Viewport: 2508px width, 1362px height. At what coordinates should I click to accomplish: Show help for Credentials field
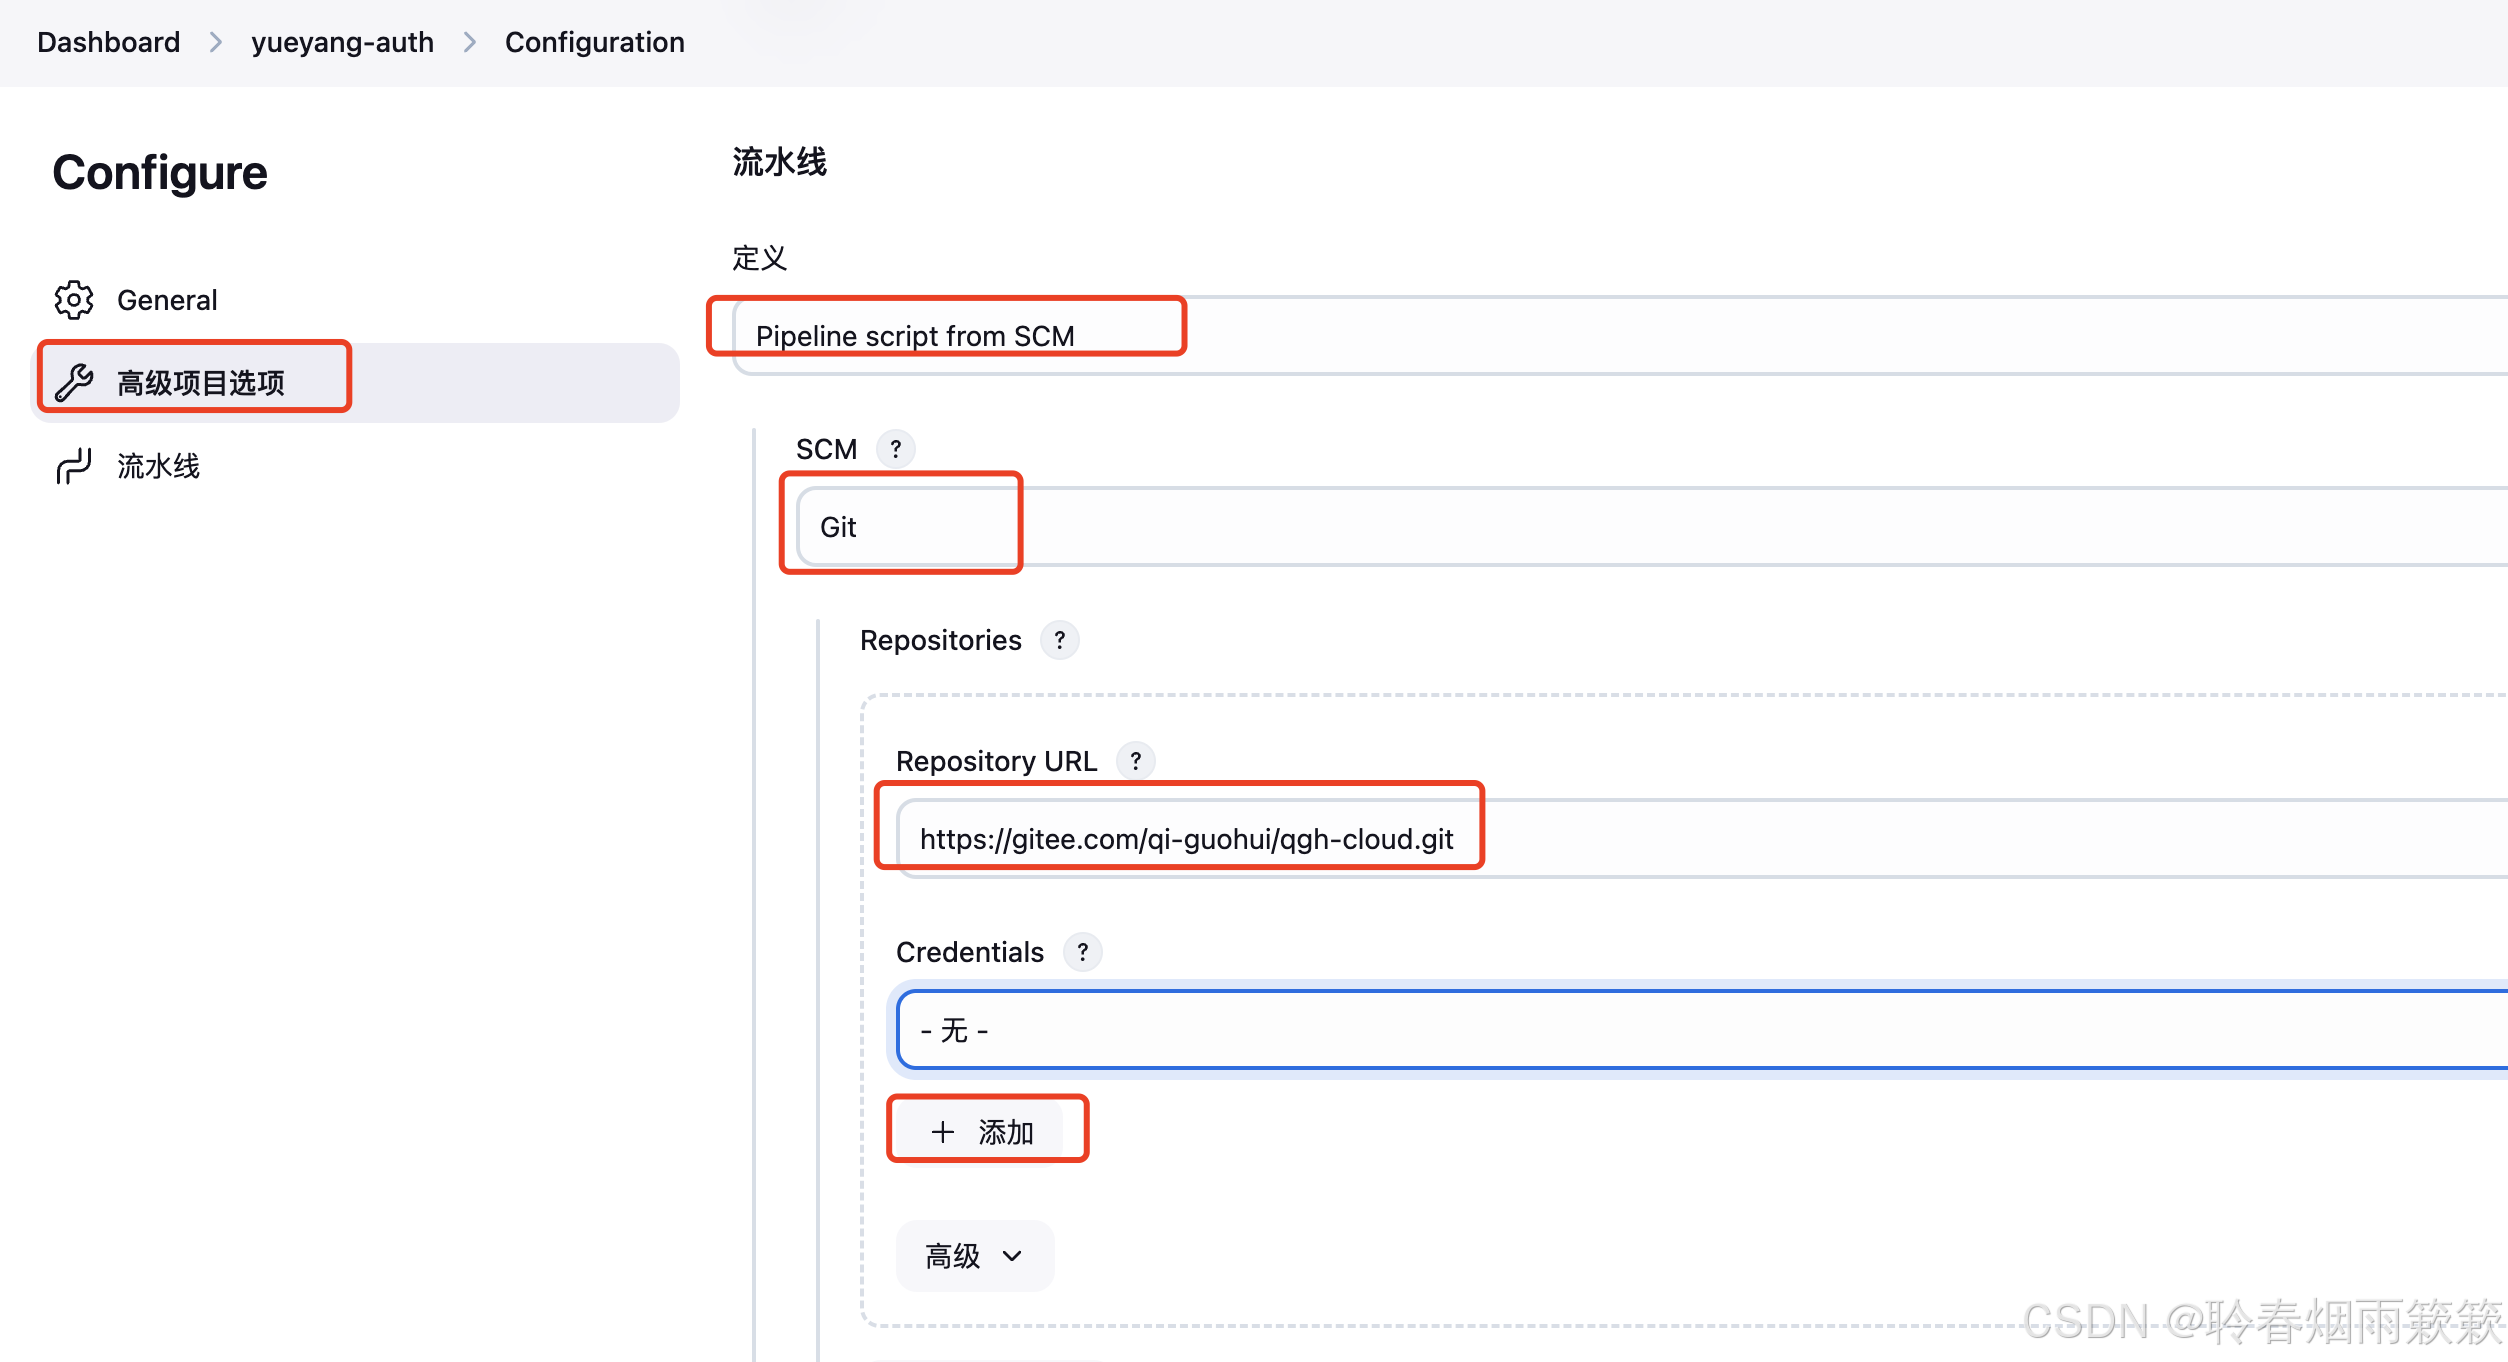(x=1082, y=952)
